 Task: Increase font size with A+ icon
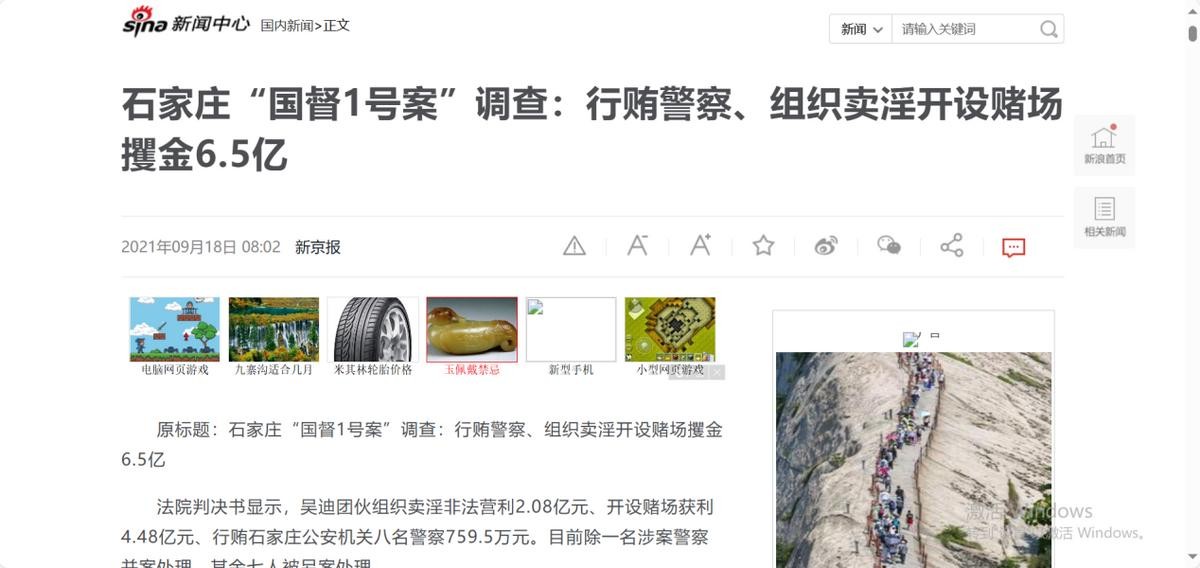coord(700,245)
